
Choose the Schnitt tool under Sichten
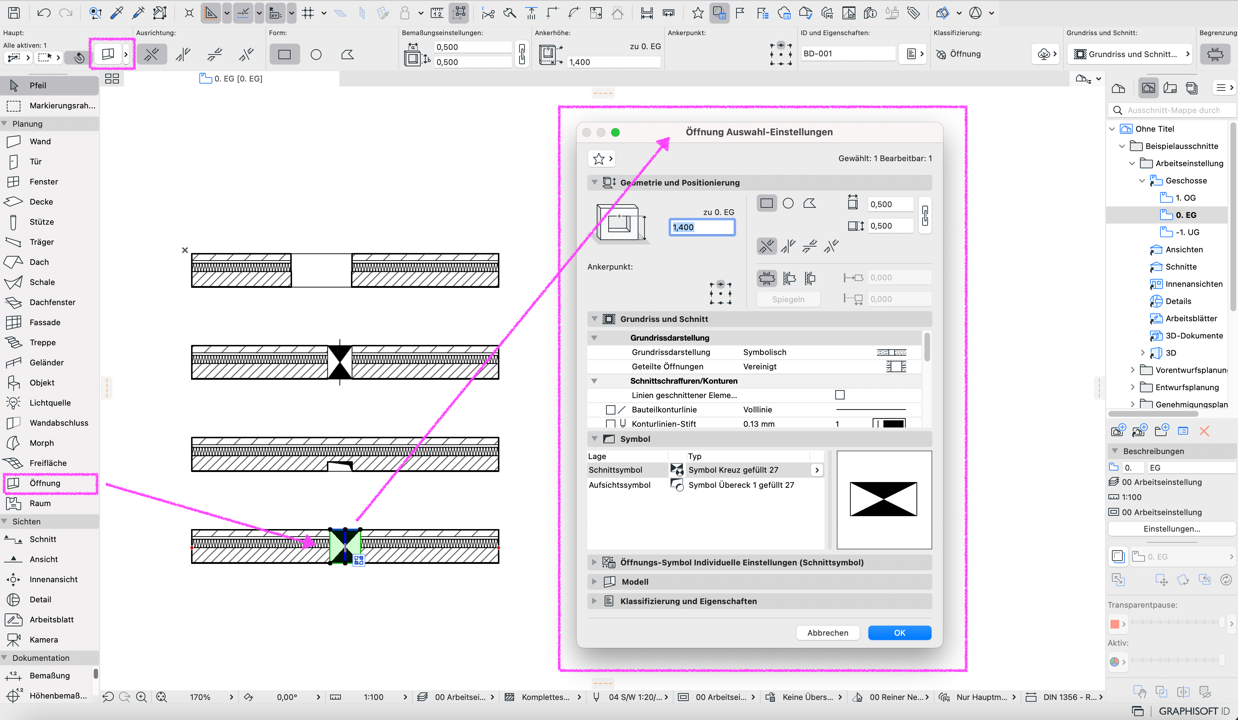click(50, 539)
